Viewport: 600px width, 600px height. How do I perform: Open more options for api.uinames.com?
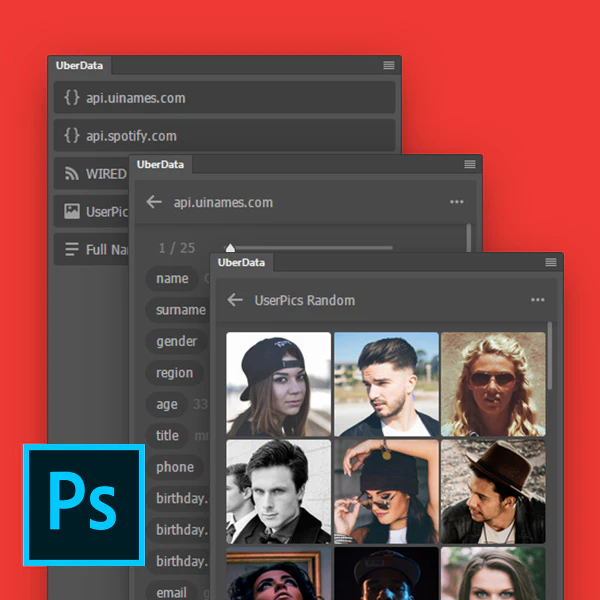(457, 202)
